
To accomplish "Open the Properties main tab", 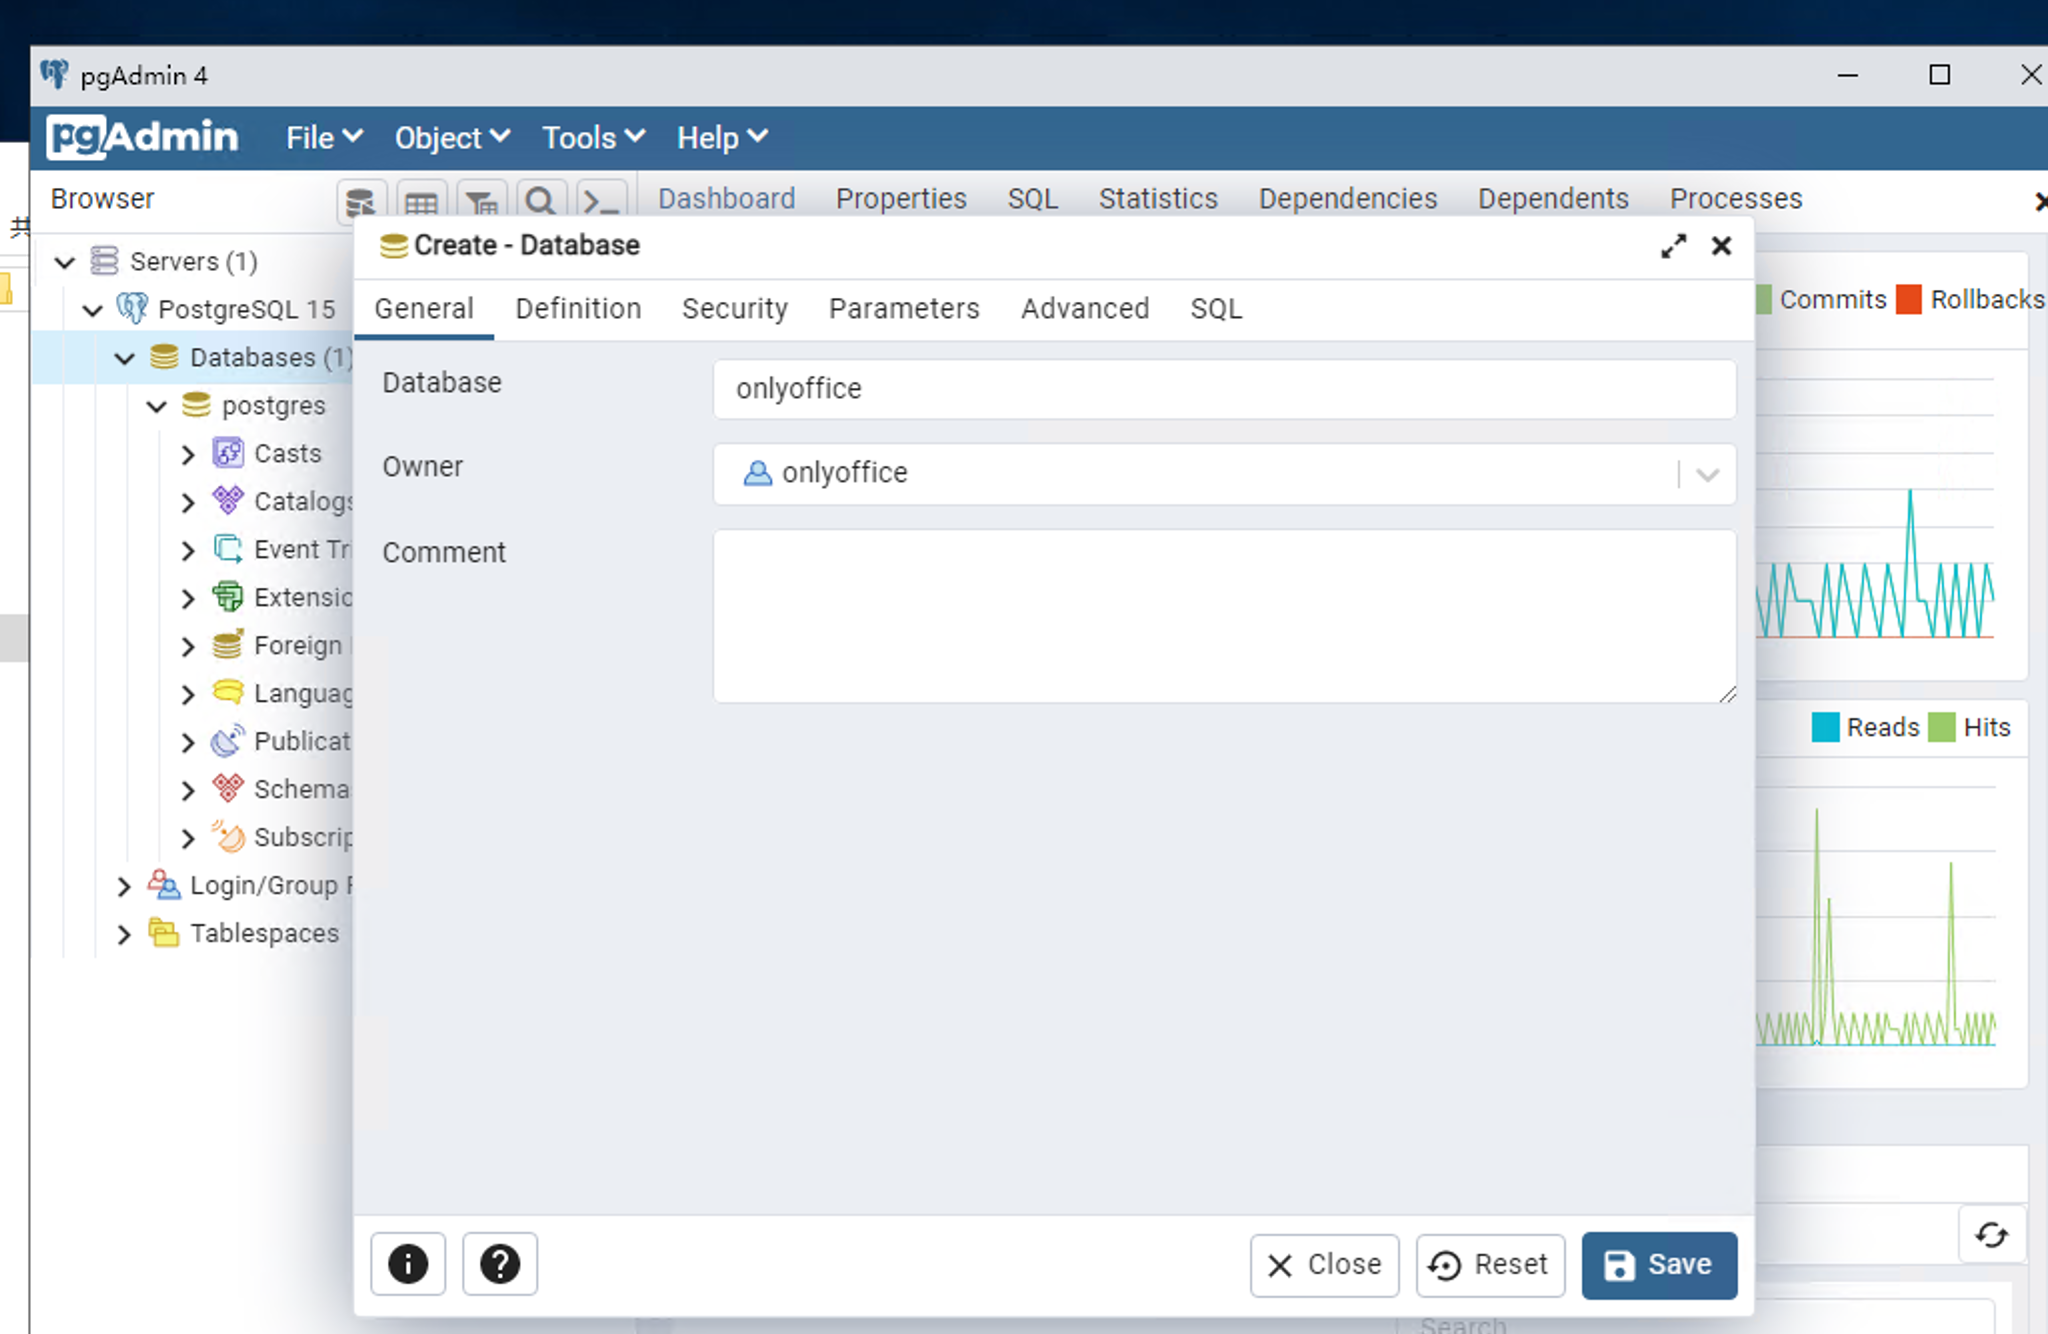I will pyautogui.click(x=901, y=199).
